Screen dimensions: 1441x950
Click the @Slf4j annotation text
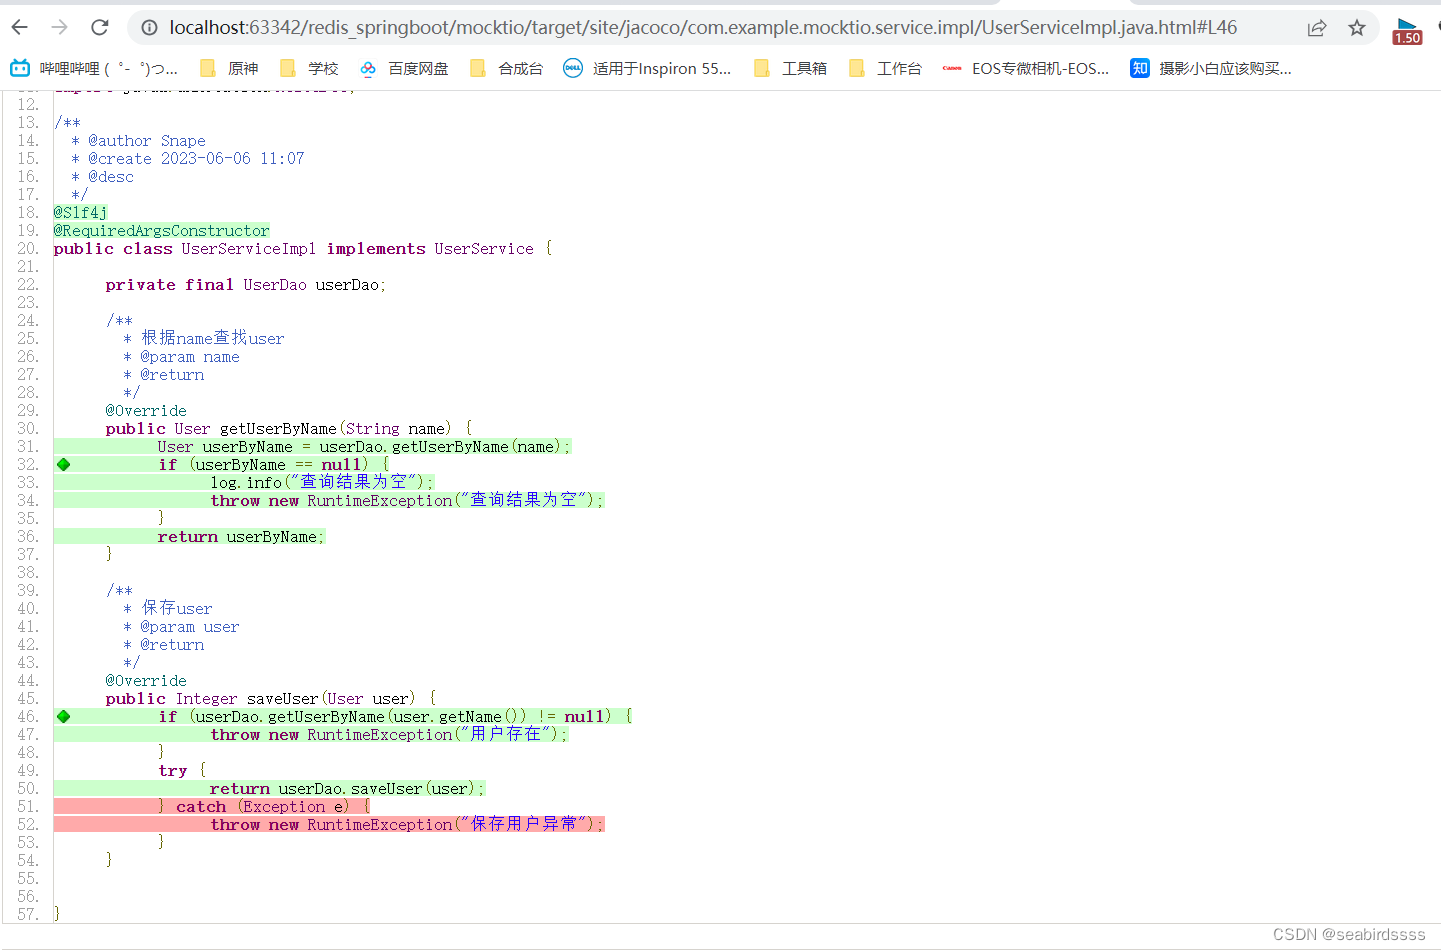[81, 212]
